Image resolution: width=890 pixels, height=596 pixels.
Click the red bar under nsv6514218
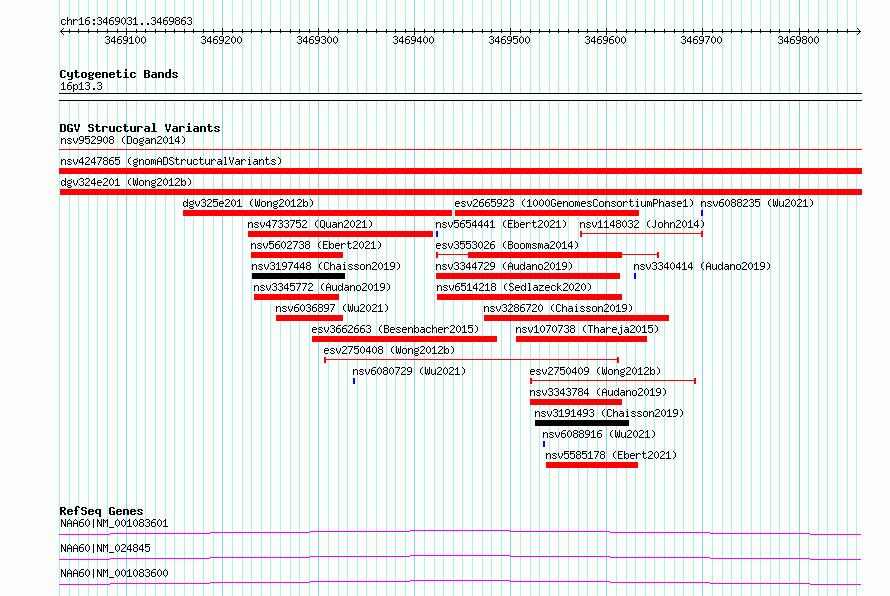pos(530,297)
